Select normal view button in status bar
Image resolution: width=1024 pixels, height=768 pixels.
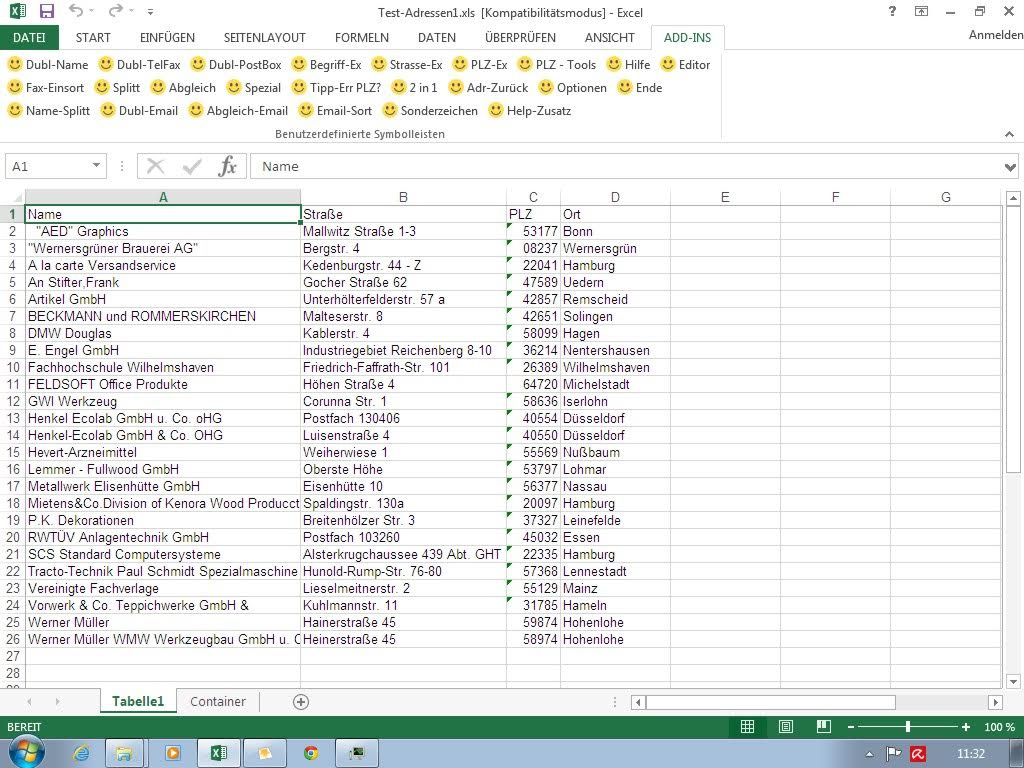(x=747, y=727)
